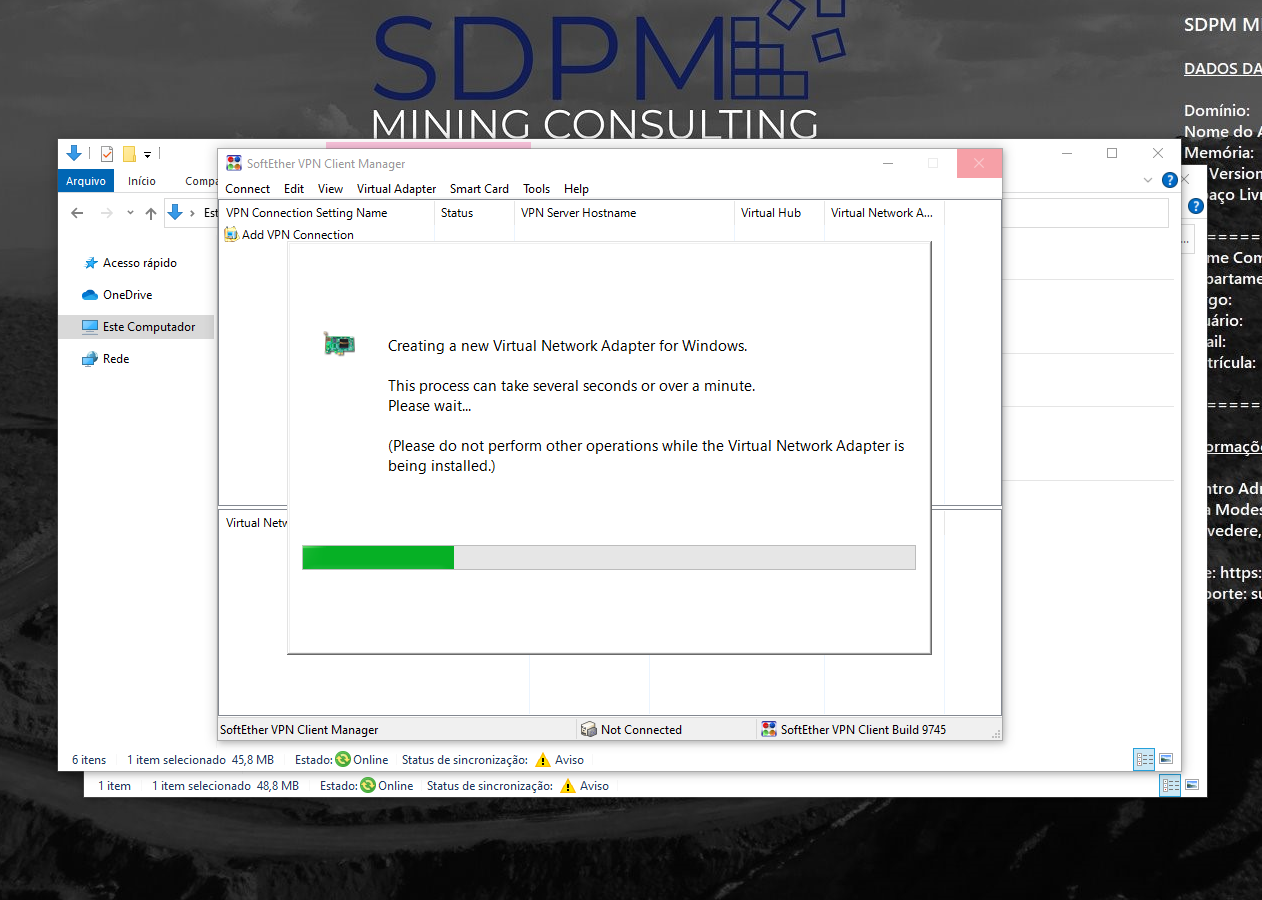The image size is (1262, 900).
Task: Expand the Explorer ribbon with chevron
Action: click(x=1148, y=181)
